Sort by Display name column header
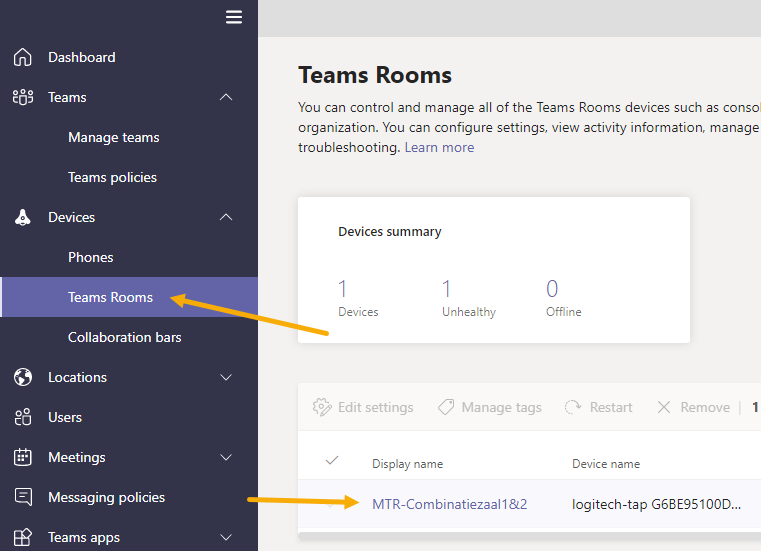The height and width of the screenshot is (551, 761). point(407,464)
